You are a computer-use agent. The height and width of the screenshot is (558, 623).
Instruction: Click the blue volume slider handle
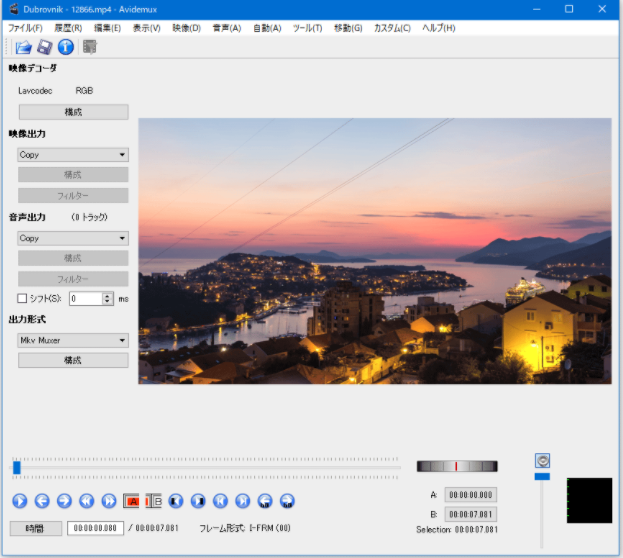click(x=542, y=476)
